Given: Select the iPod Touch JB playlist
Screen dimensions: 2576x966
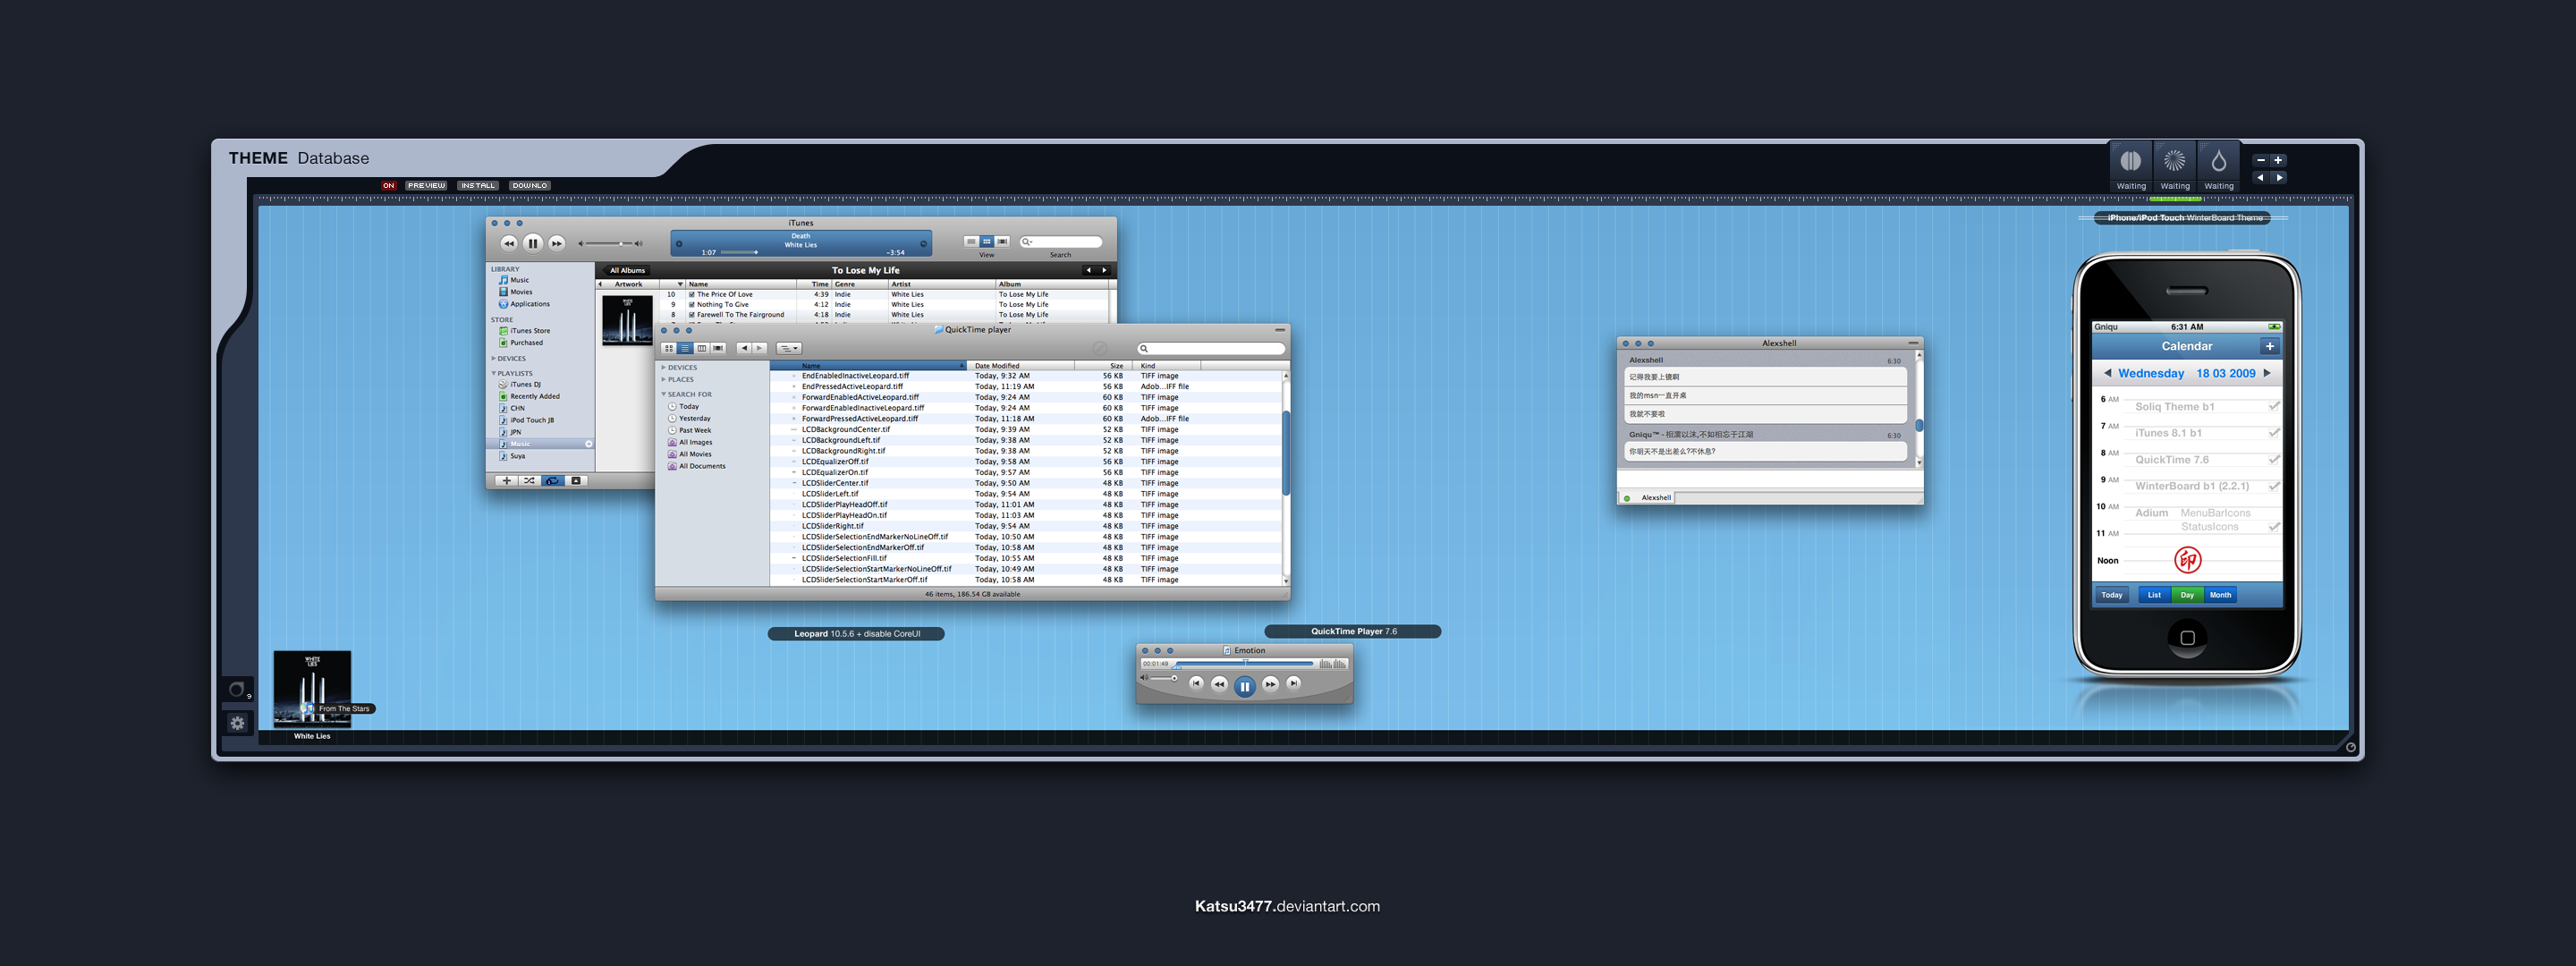Looking at the screenshot, I should pos(527,420).
